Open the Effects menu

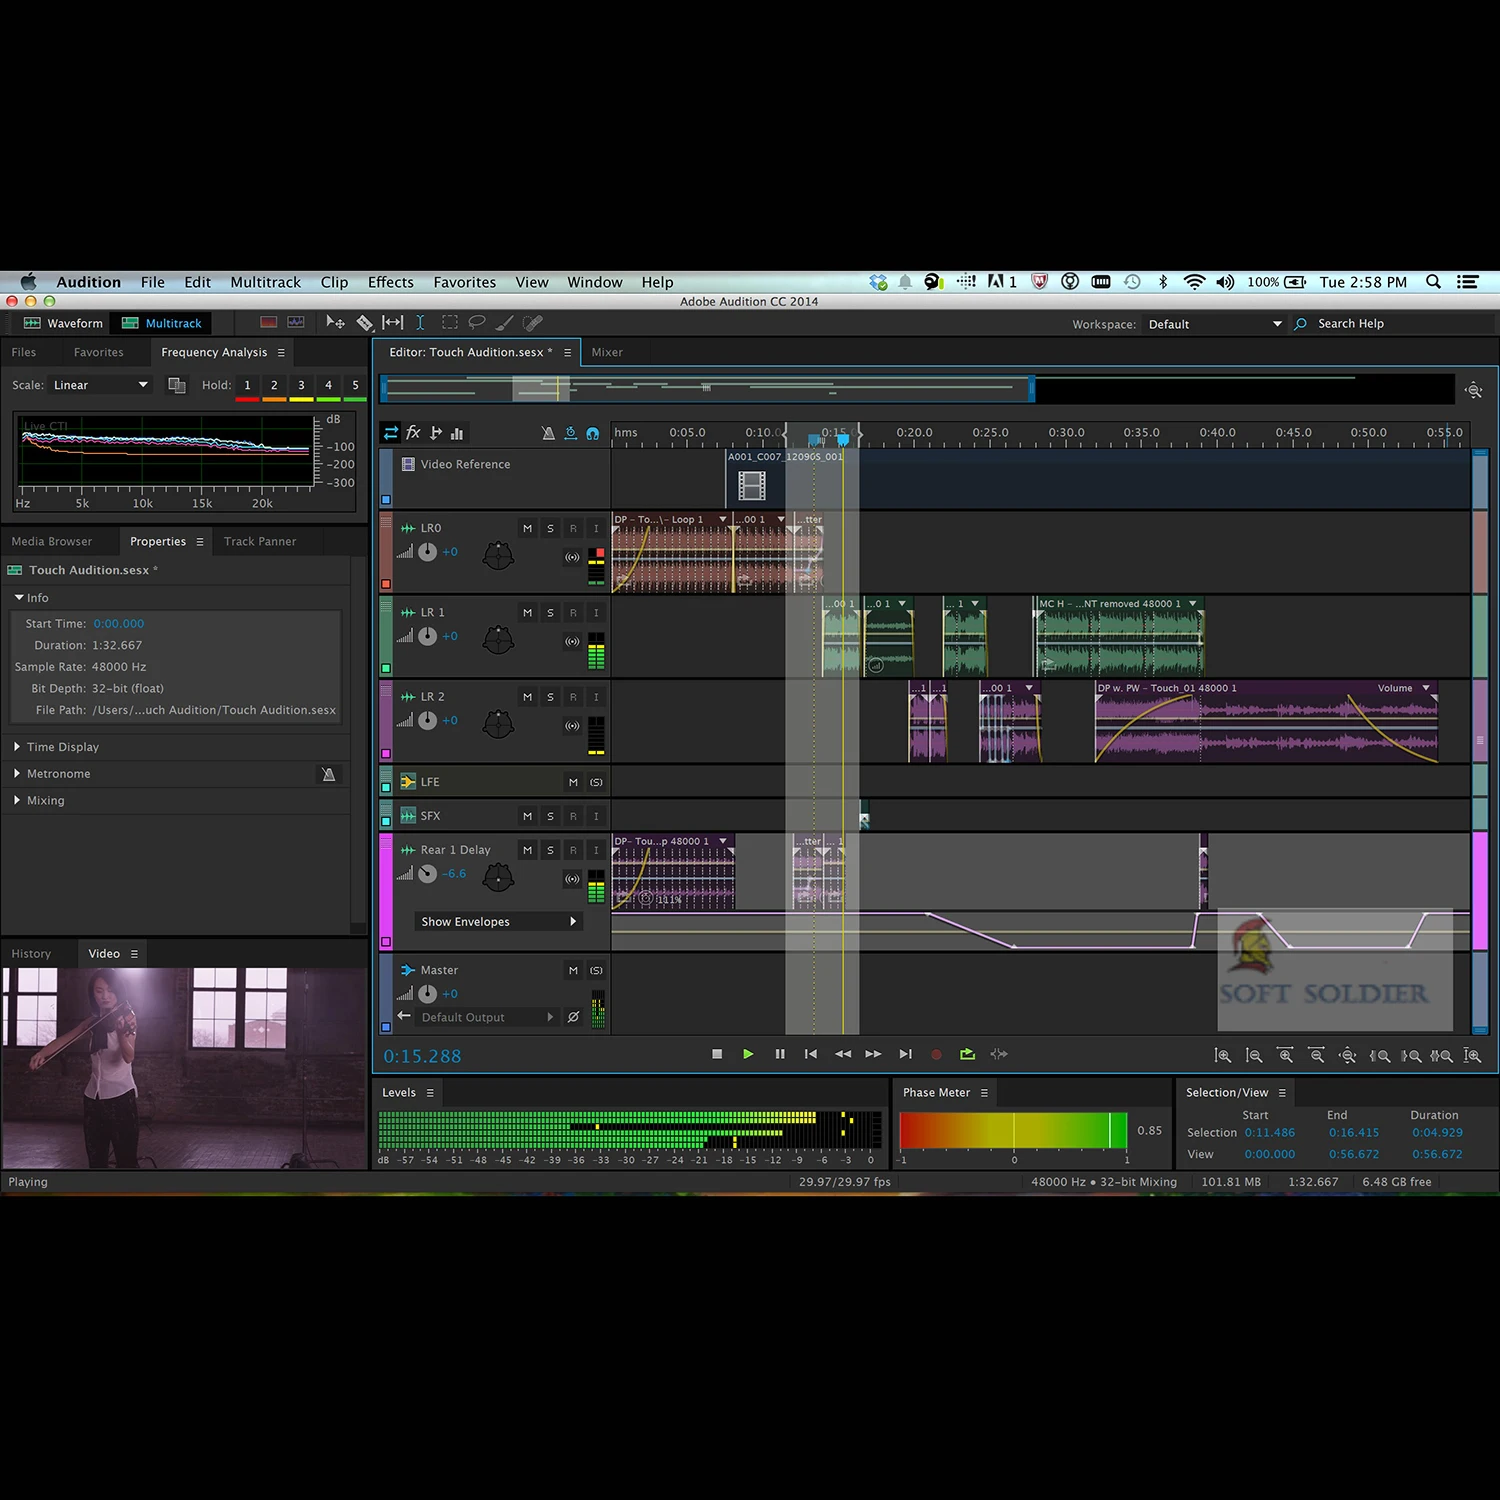click(390, 282)
